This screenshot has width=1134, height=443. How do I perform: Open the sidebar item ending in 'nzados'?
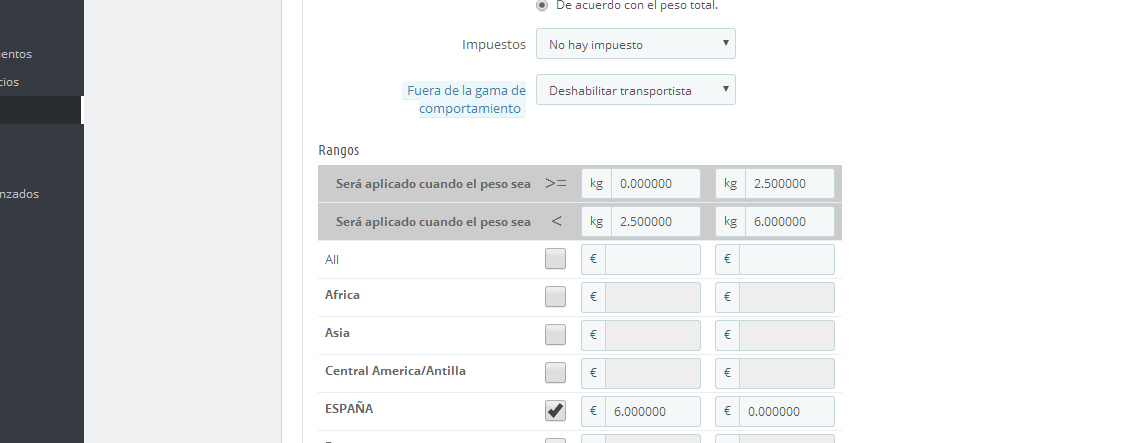click(20, 194)
